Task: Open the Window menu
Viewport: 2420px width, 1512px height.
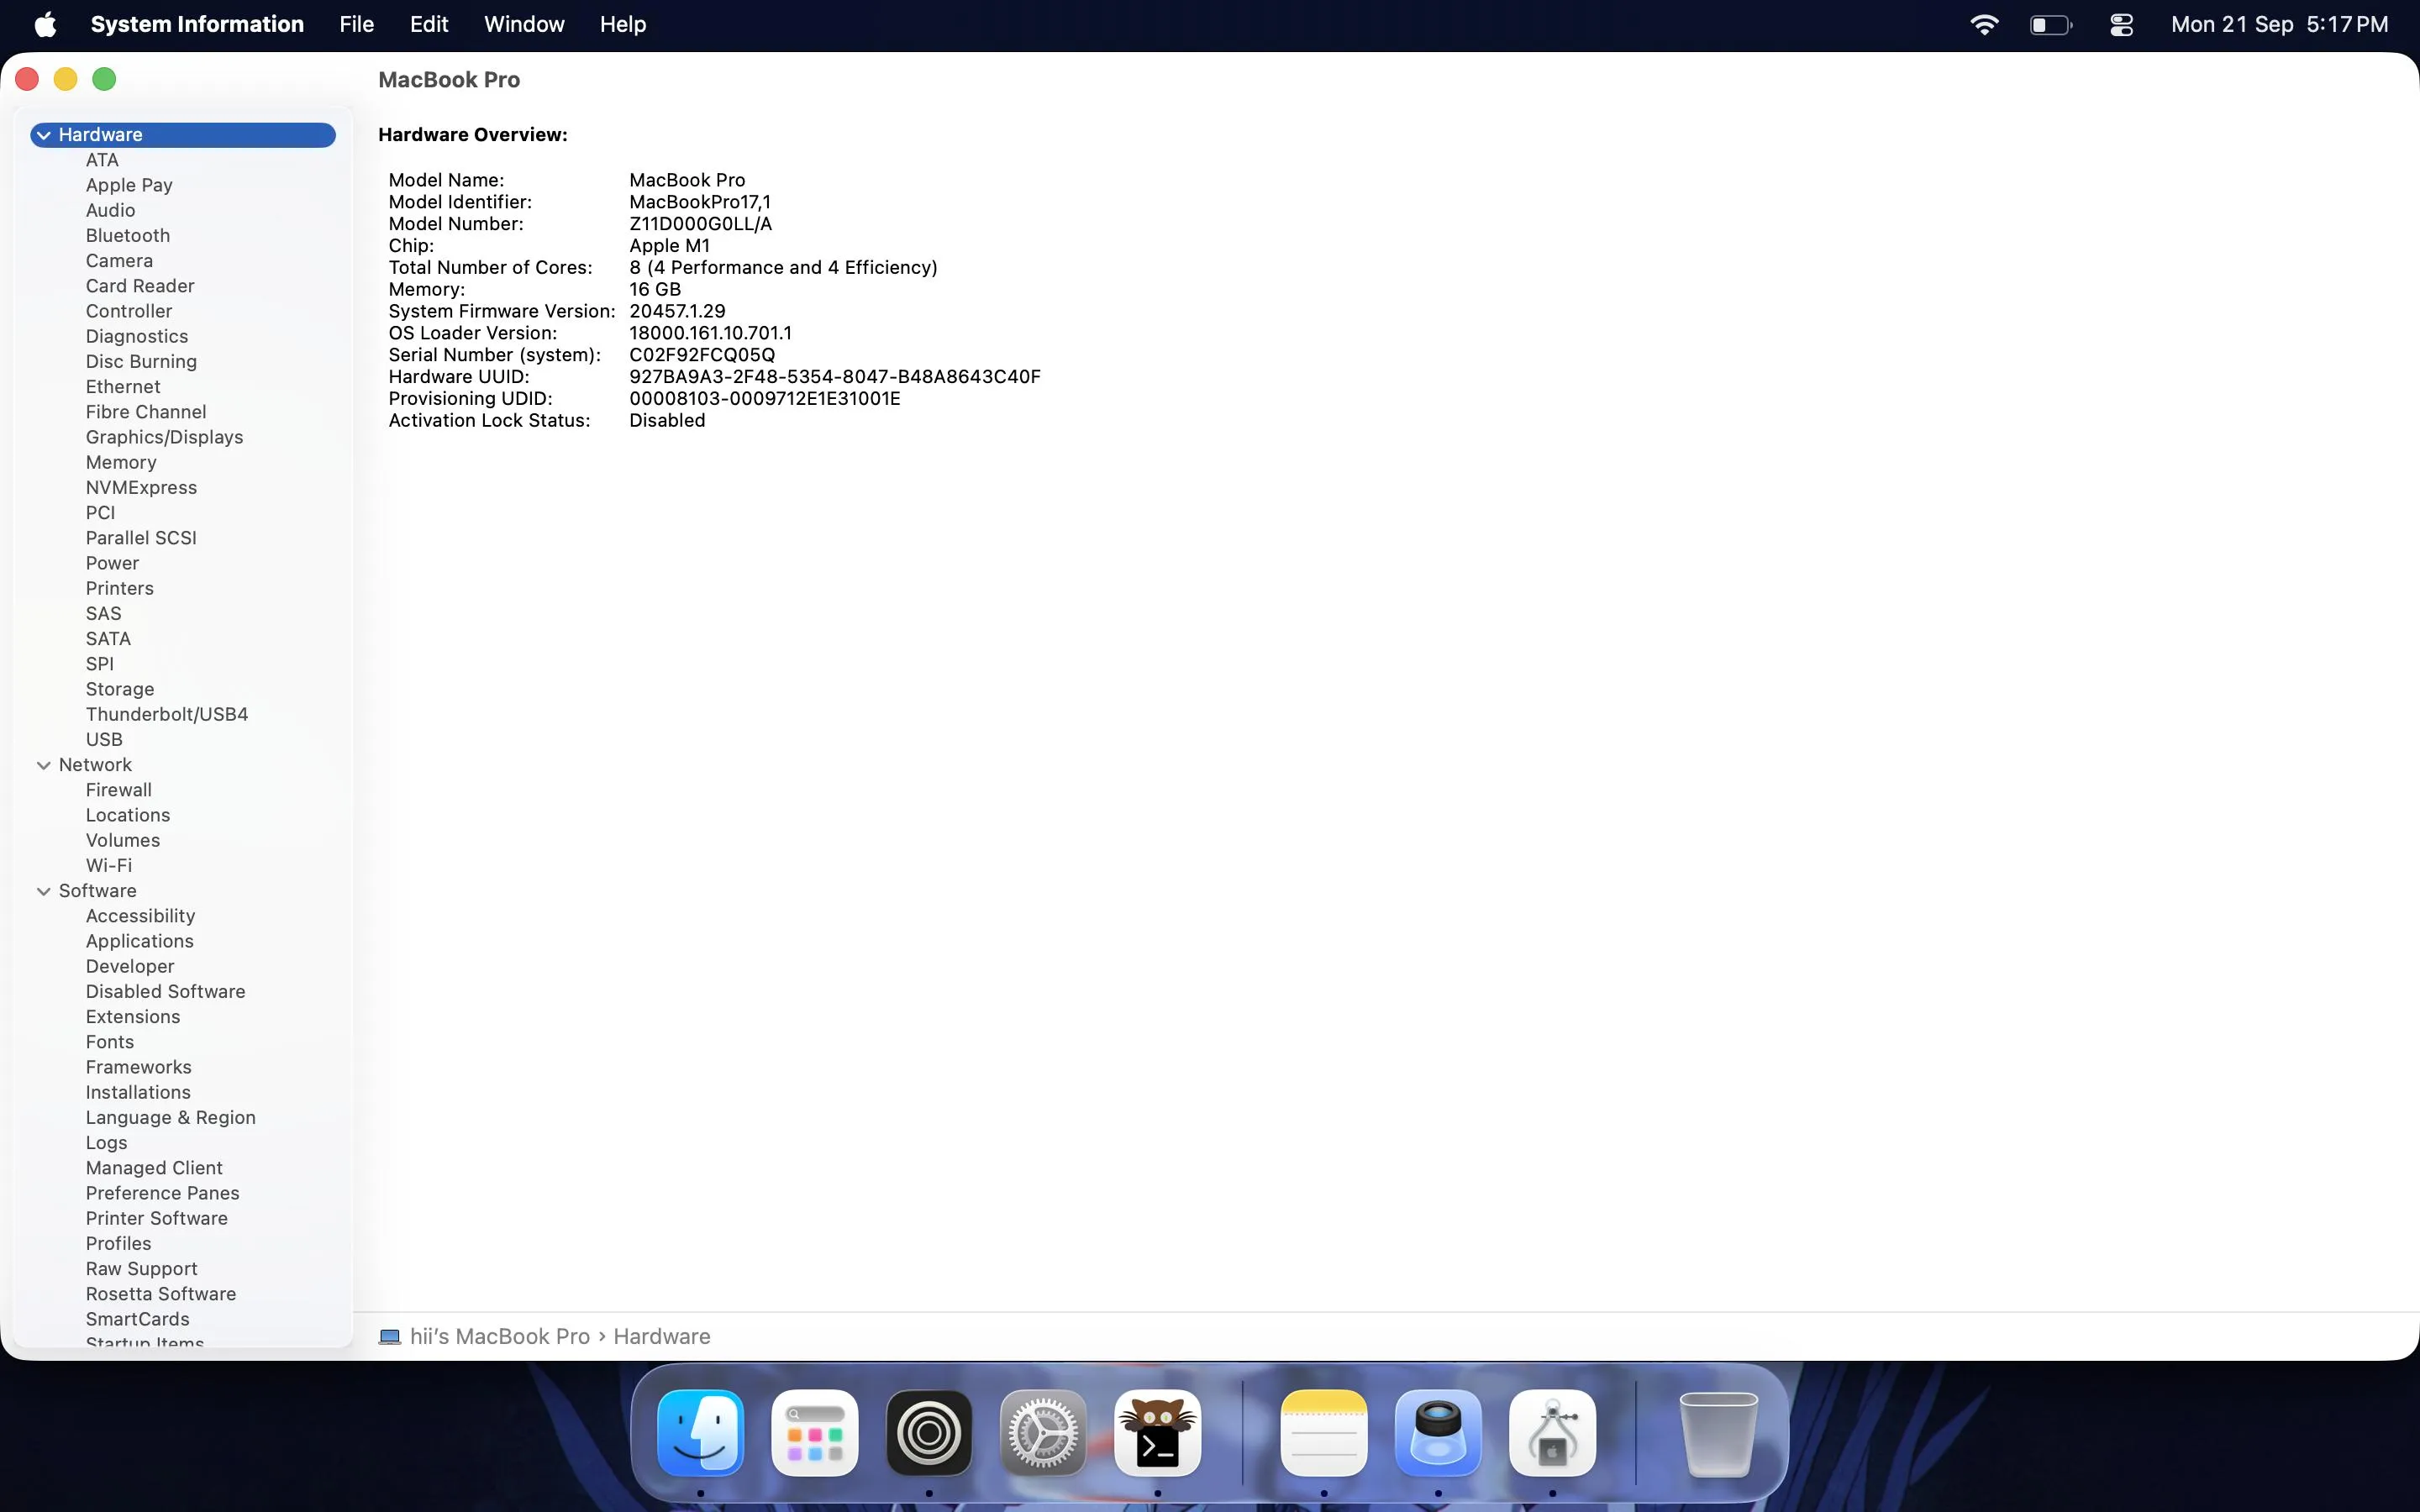Action: click(524, 24)
